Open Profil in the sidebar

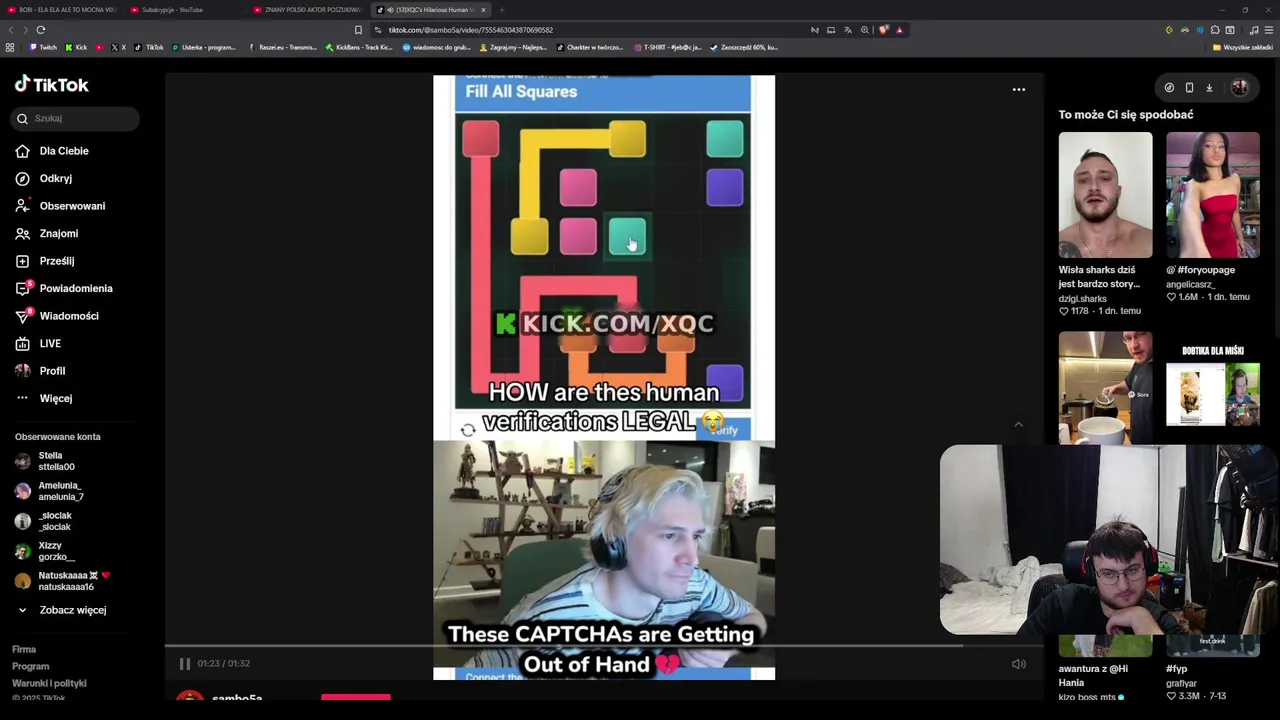[x=40, y=371]
